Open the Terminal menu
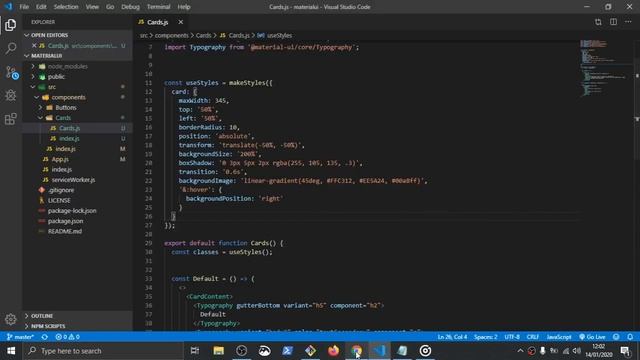This screenshot has height=360, width=640. pyautogui.click(x=158, y=7)
